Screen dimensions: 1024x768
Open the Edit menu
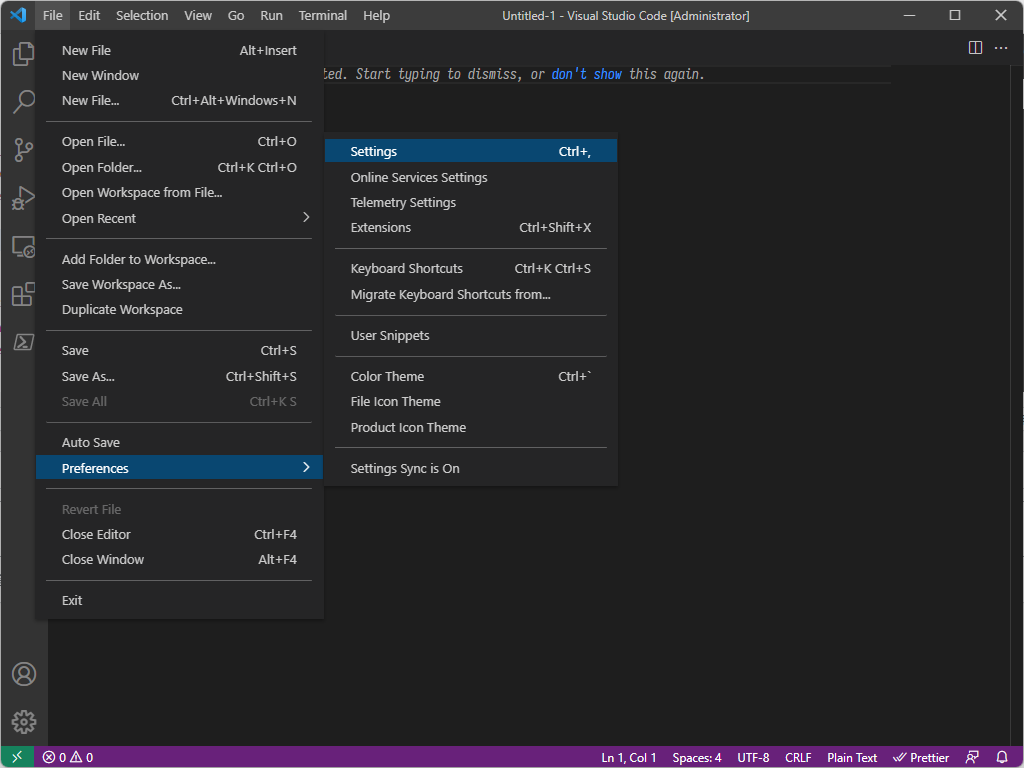coord(89,15)
